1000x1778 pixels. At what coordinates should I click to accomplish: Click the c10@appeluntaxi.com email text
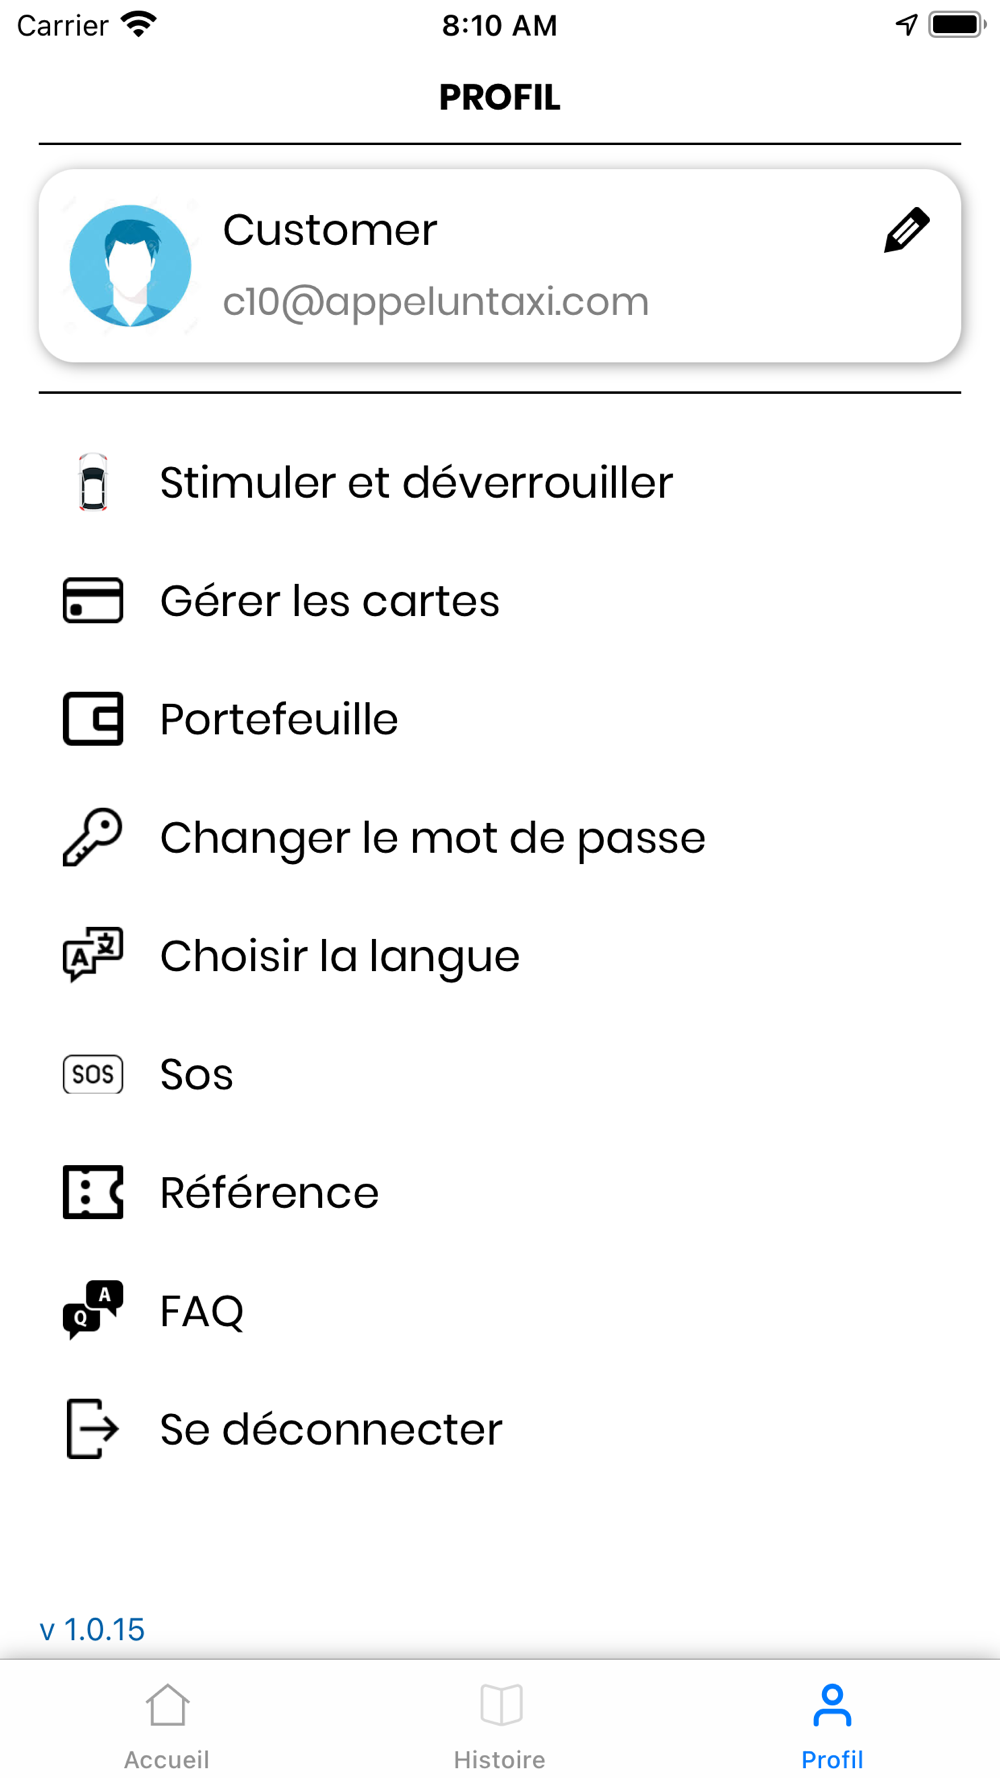pyautogui.click(x=436, y=302)
